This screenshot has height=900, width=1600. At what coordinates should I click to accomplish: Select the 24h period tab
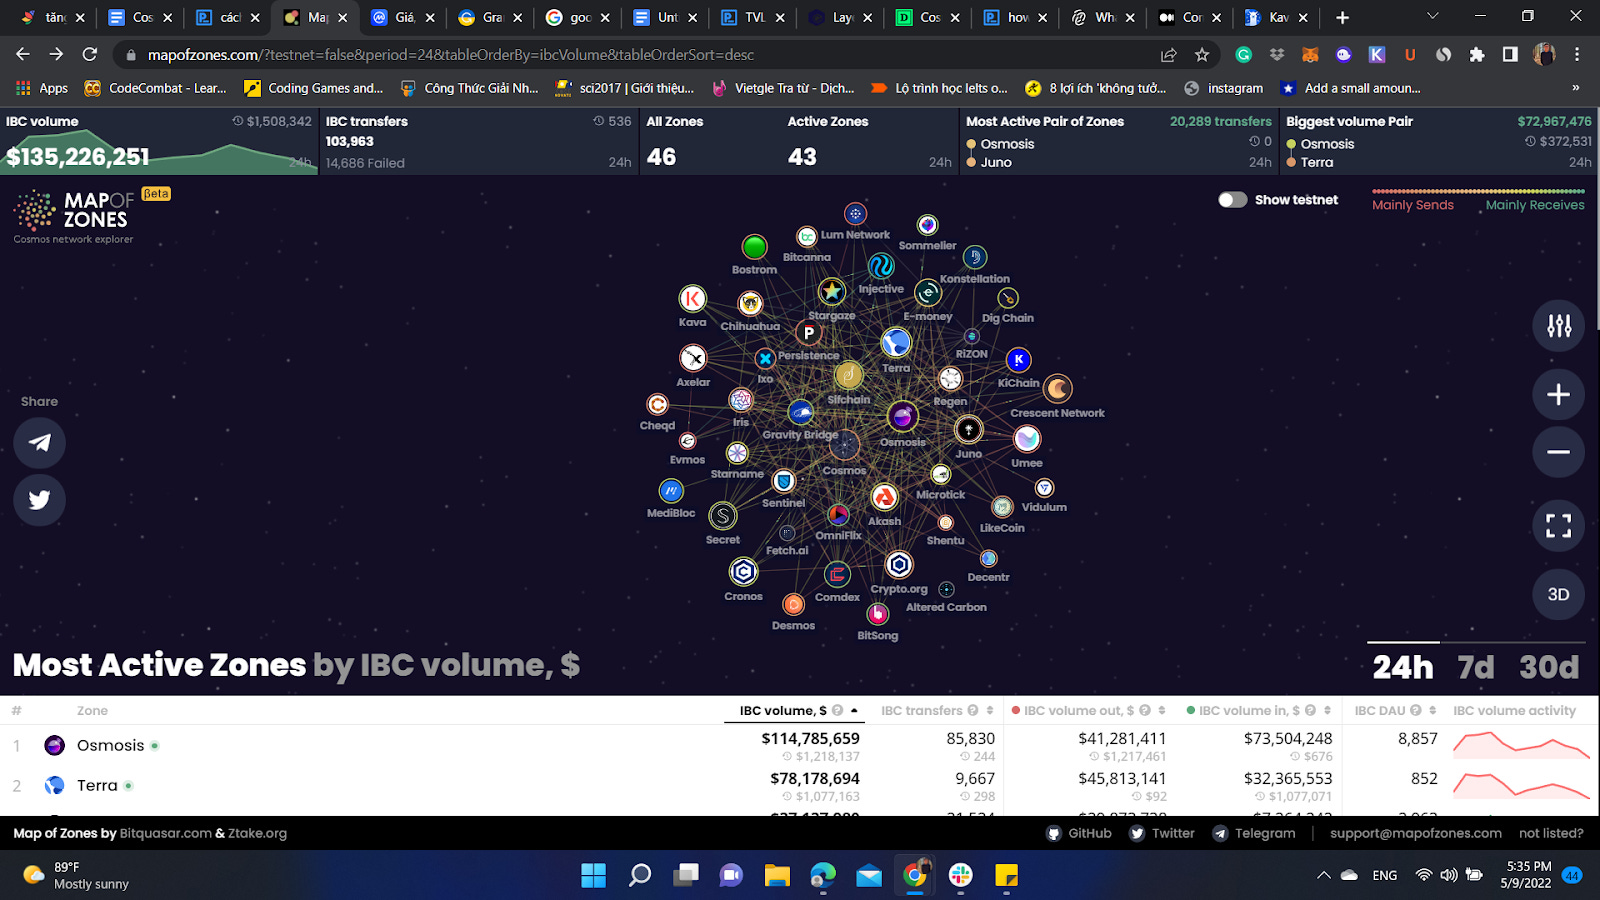click(1403, 667)
